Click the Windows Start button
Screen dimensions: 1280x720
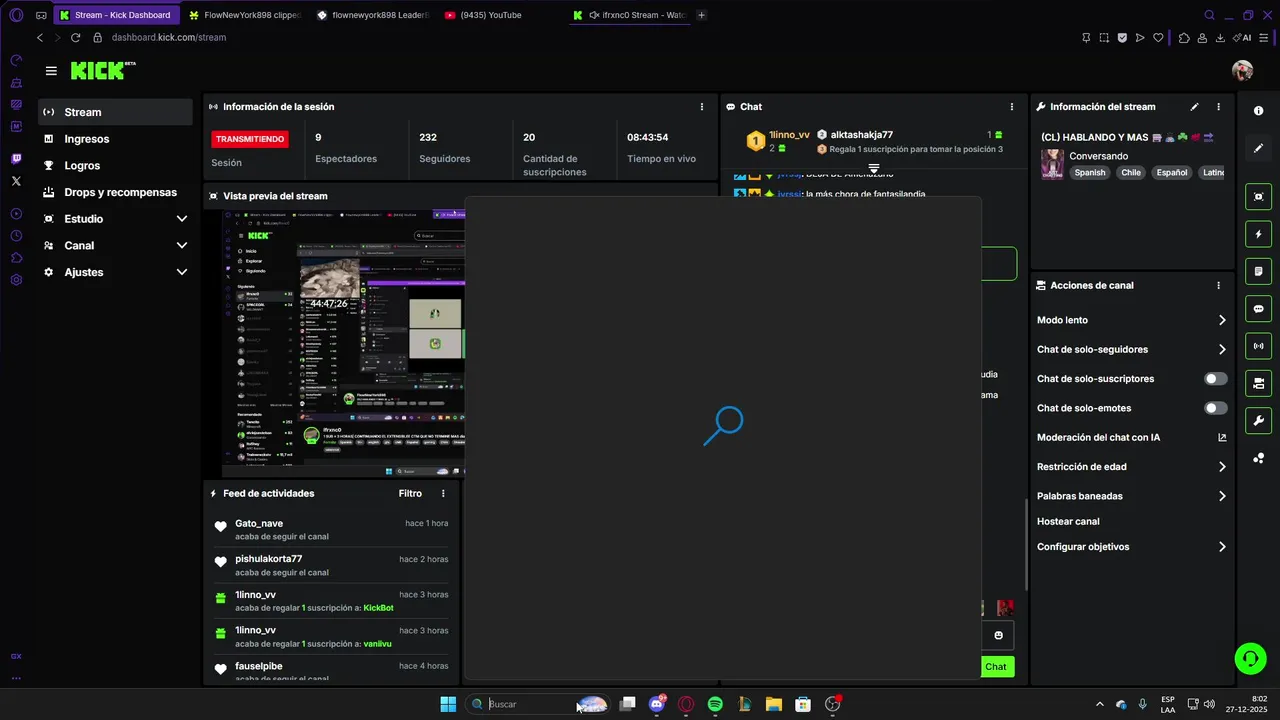(448, 704)
